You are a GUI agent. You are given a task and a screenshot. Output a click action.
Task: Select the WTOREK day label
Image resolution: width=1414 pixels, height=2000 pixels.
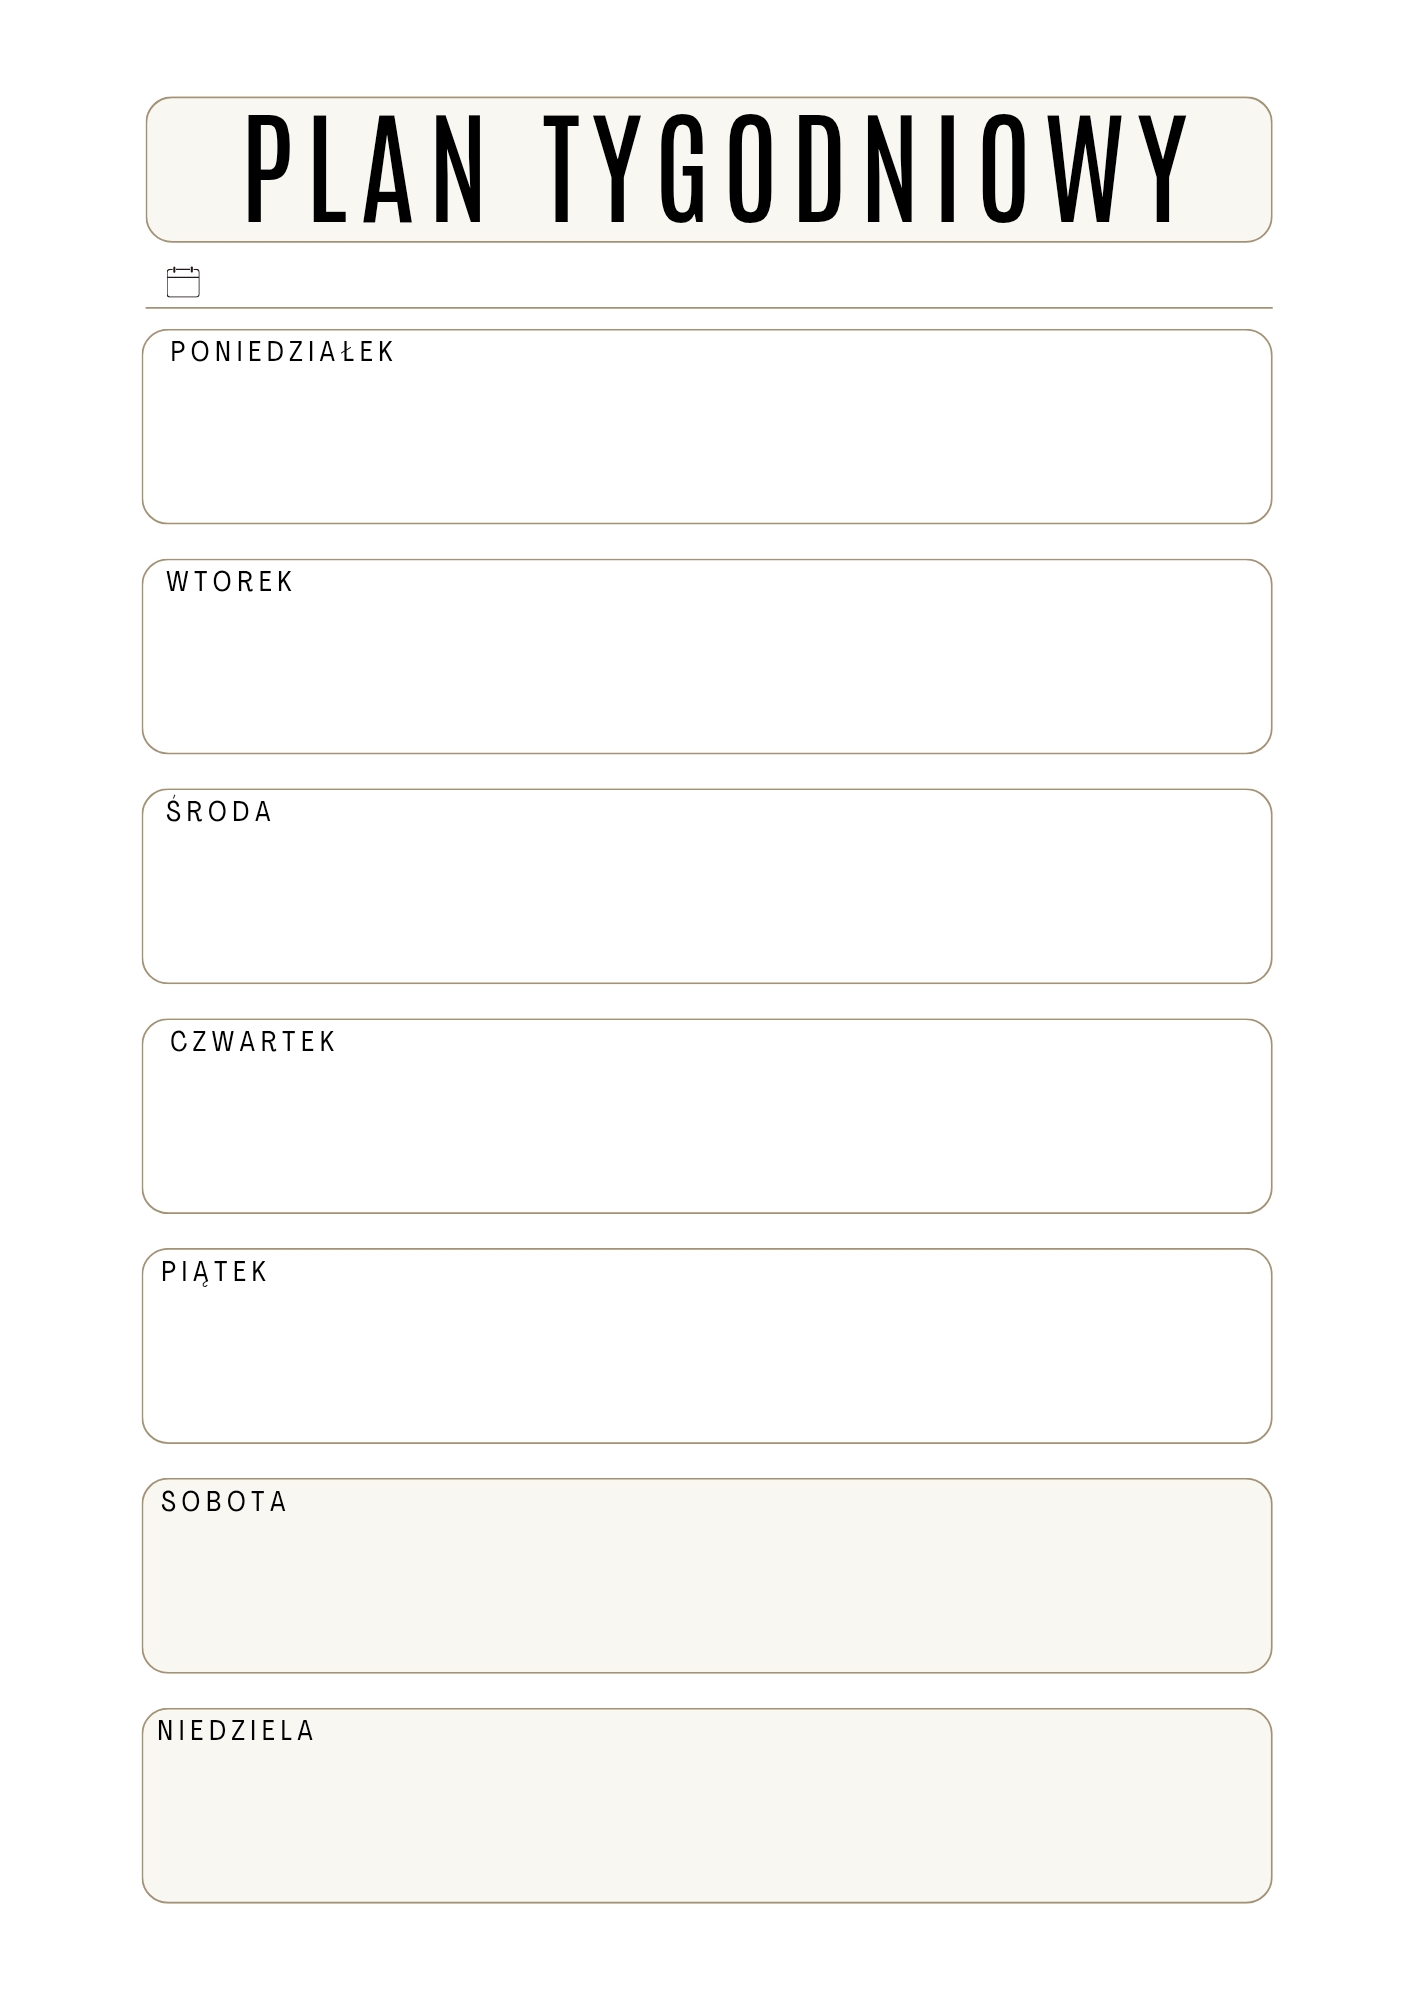click(229, 582)
